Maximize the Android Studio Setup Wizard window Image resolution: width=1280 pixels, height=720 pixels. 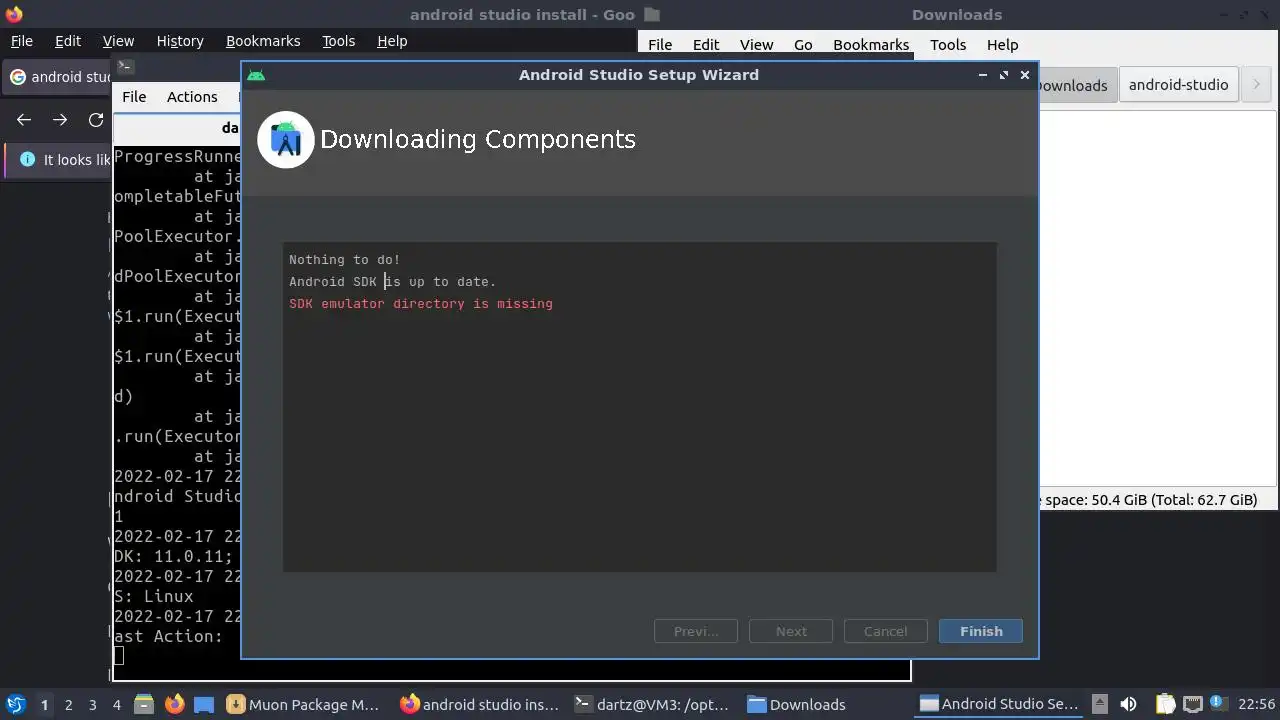point(1004,75)
